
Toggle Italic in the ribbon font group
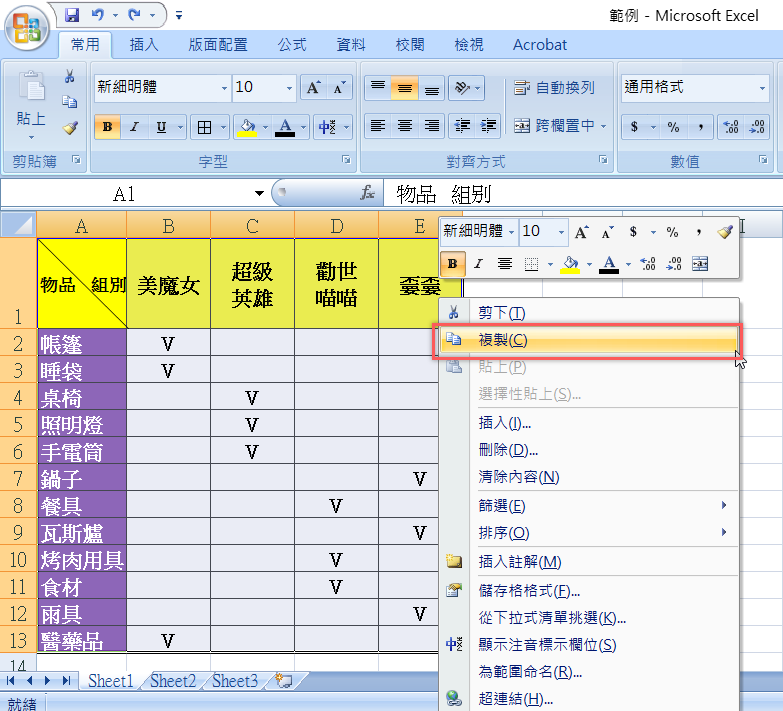click(133, 127)
